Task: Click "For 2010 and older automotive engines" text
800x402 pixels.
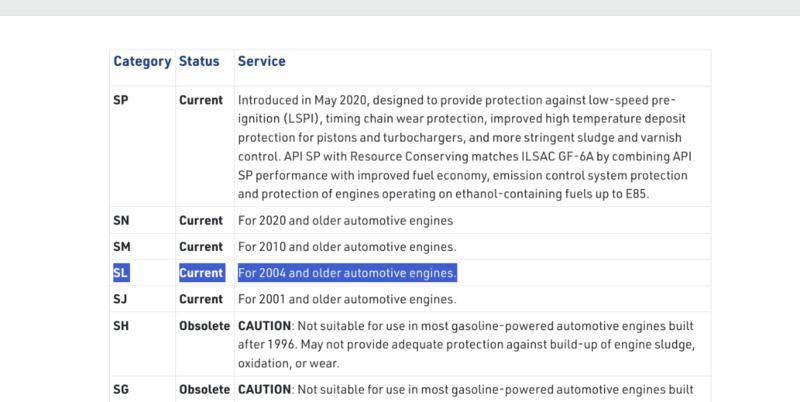Action: point(347,246)
